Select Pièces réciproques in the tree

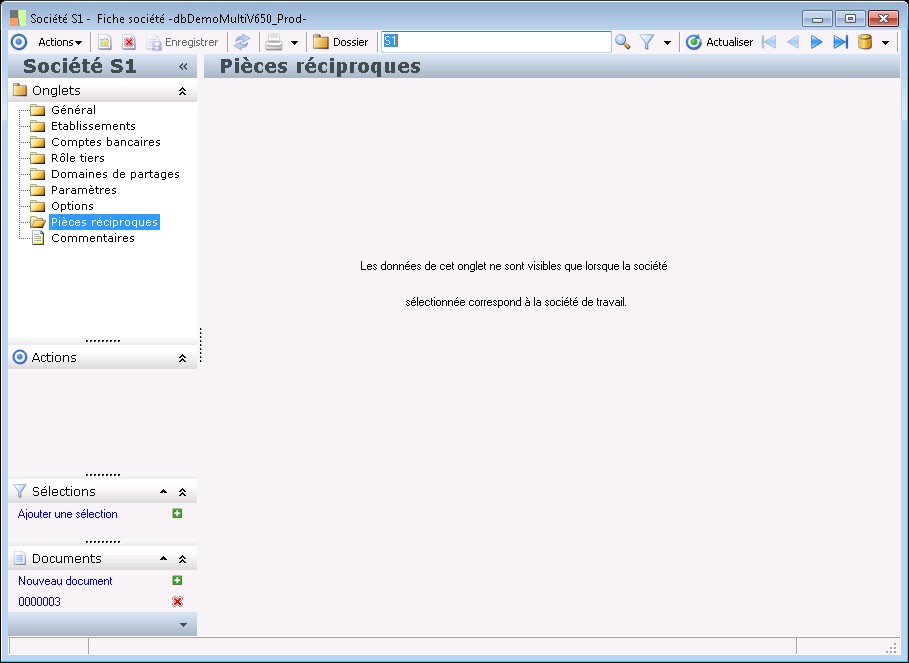(x=104, y=222)
